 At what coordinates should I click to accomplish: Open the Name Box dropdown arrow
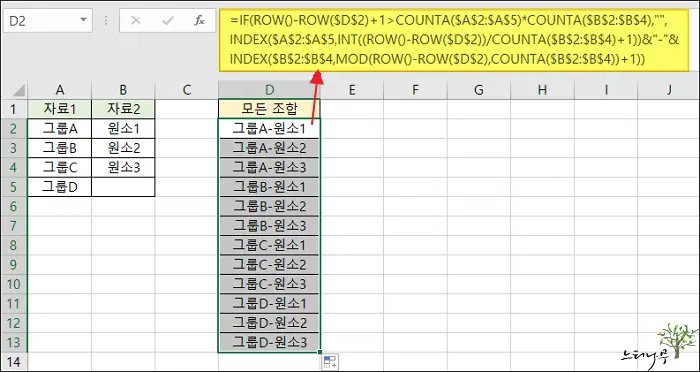83,20
